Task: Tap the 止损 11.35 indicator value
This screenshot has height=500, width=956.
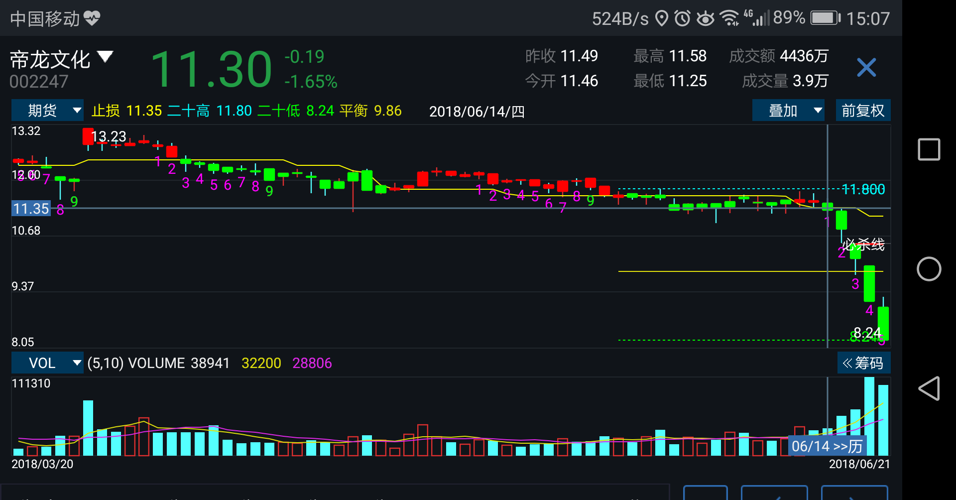Action: (127, 110)
